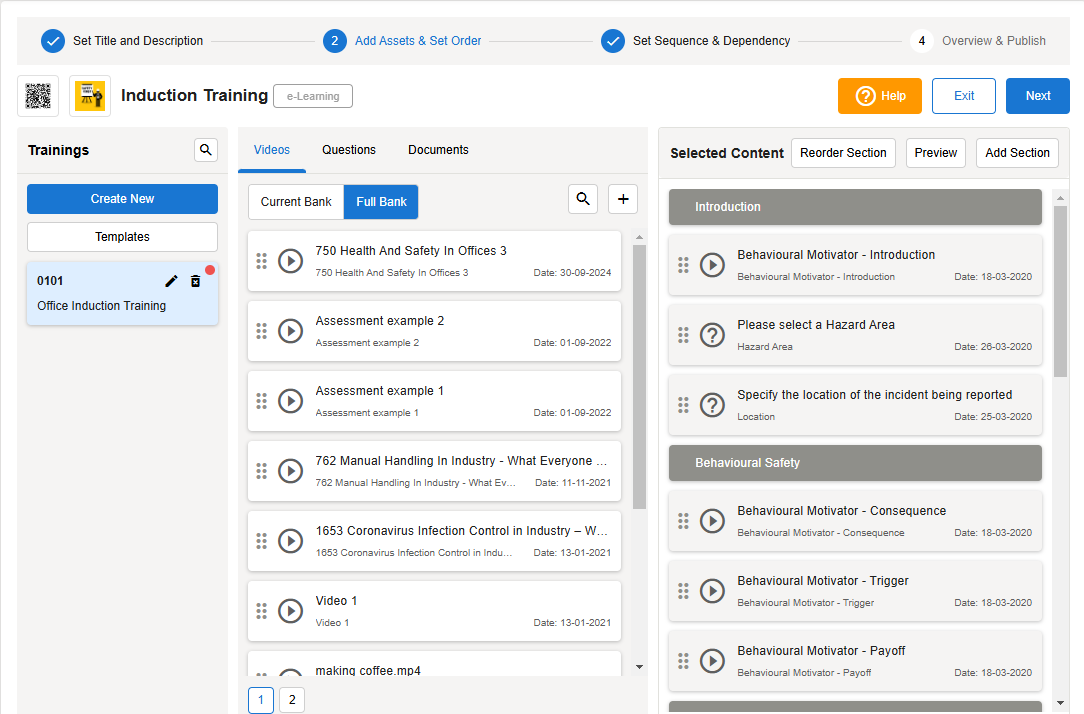Click the plus icon to add asset

623,199
